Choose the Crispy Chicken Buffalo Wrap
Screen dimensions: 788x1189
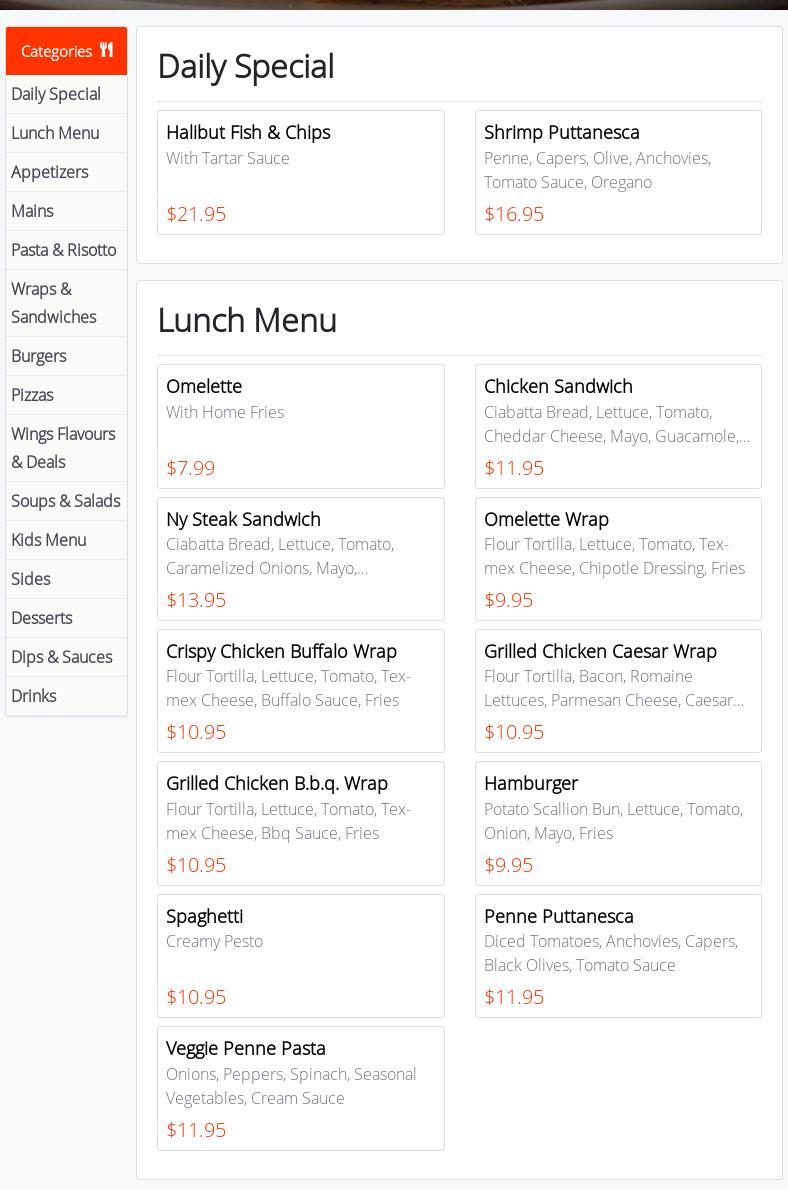click(300, 691)
